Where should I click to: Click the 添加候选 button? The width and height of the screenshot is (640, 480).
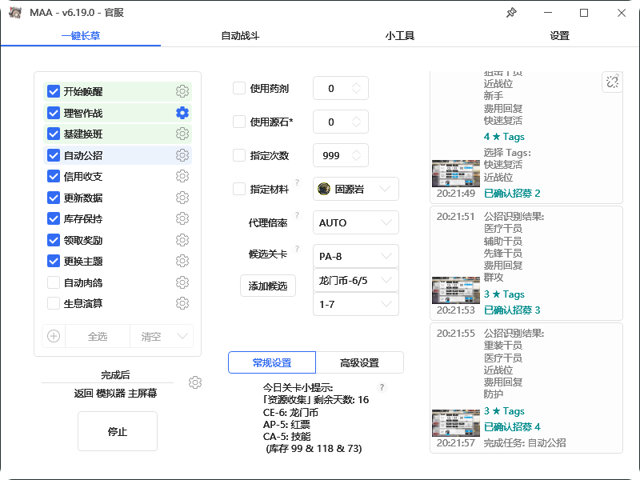[268, 286]
